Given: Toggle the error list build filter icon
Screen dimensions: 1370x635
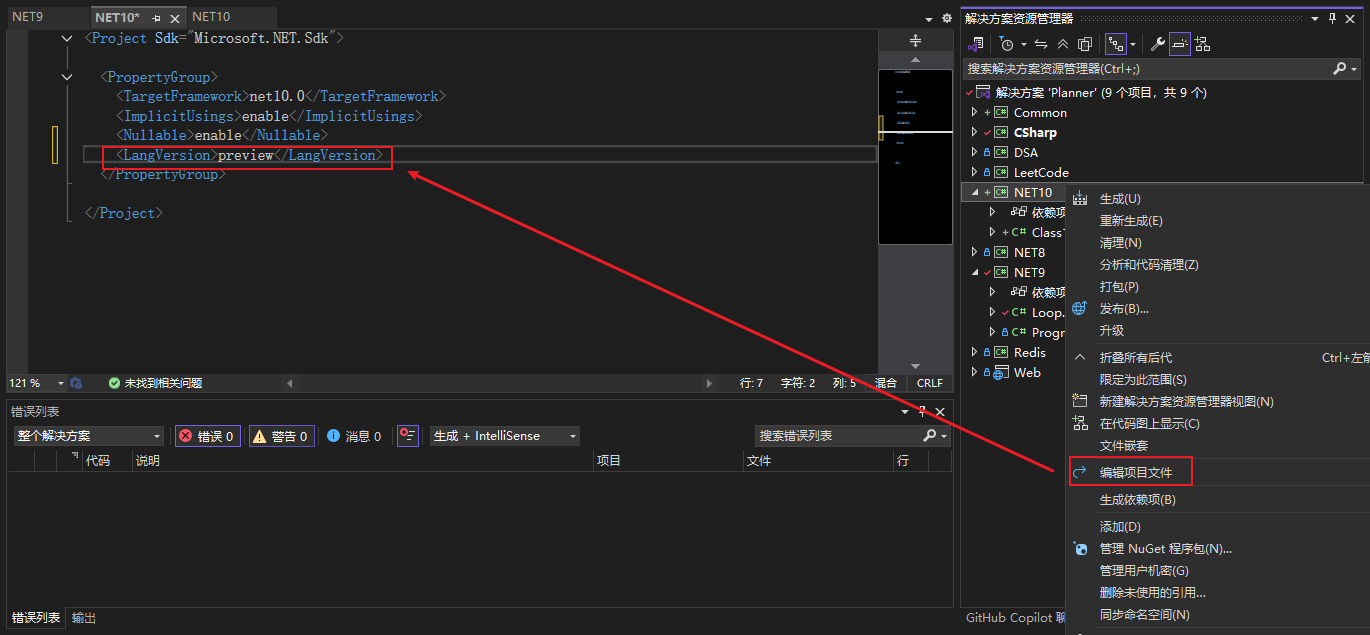Looking at the screenshot, I should click(x=408, y=436).
